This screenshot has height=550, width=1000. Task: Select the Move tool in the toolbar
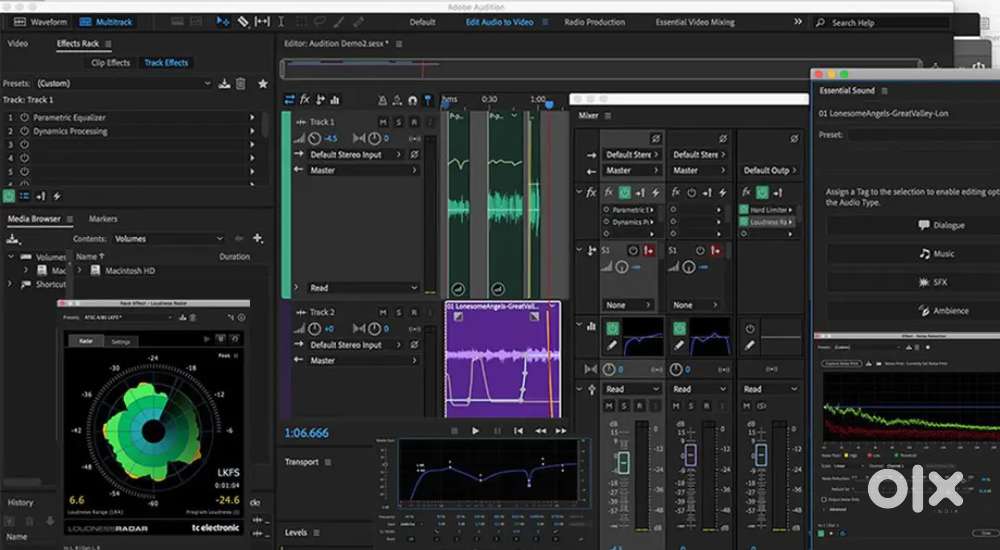coord(223,22)
